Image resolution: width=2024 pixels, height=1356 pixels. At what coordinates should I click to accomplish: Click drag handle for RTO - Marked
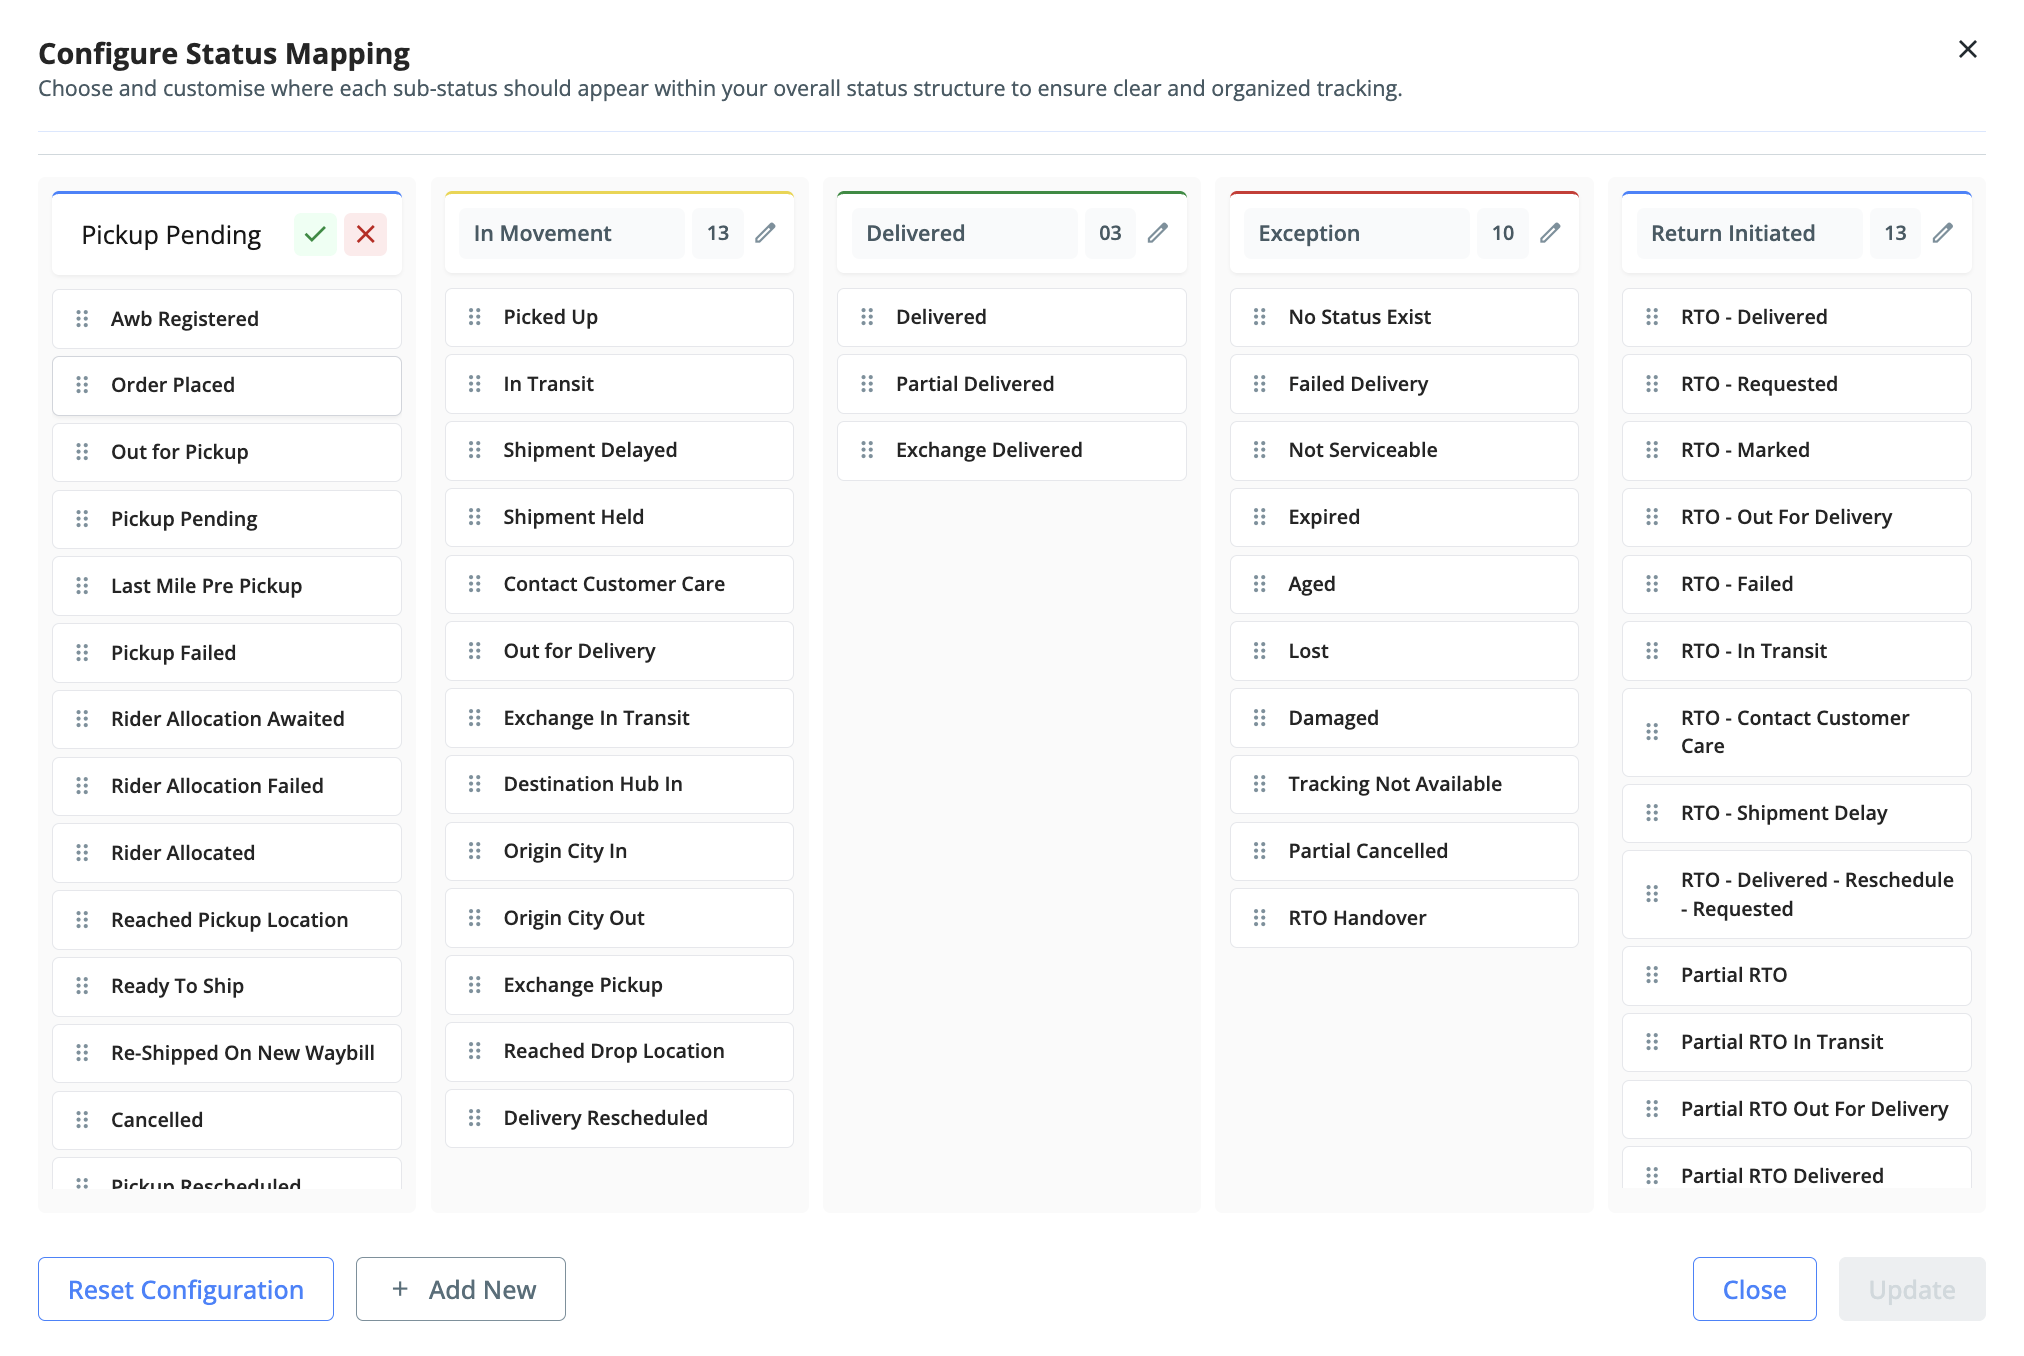[x=1652, y=450]
